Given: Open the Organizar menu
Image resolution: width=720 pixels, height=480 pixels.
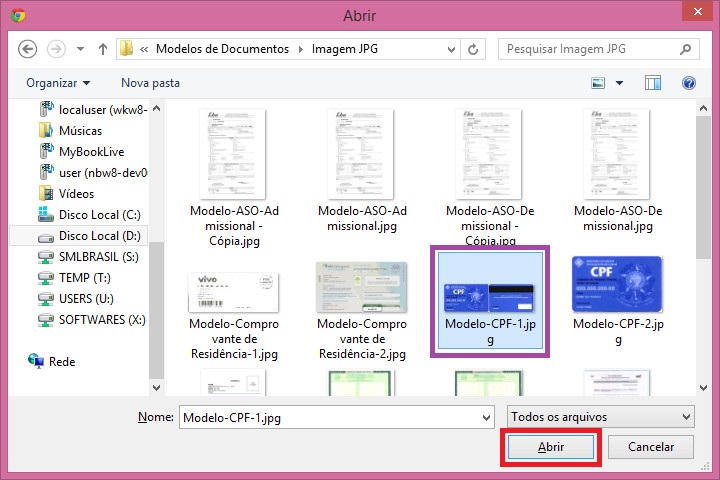Looking at the screenshot, I should click(x=58, y=83).
